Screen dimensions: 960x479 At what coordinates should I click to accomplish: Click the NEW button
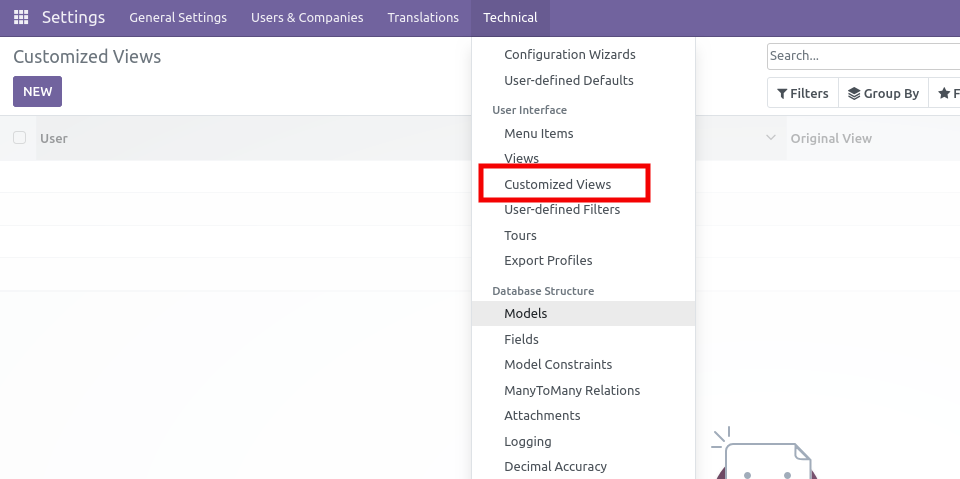(x=37, y=91)
